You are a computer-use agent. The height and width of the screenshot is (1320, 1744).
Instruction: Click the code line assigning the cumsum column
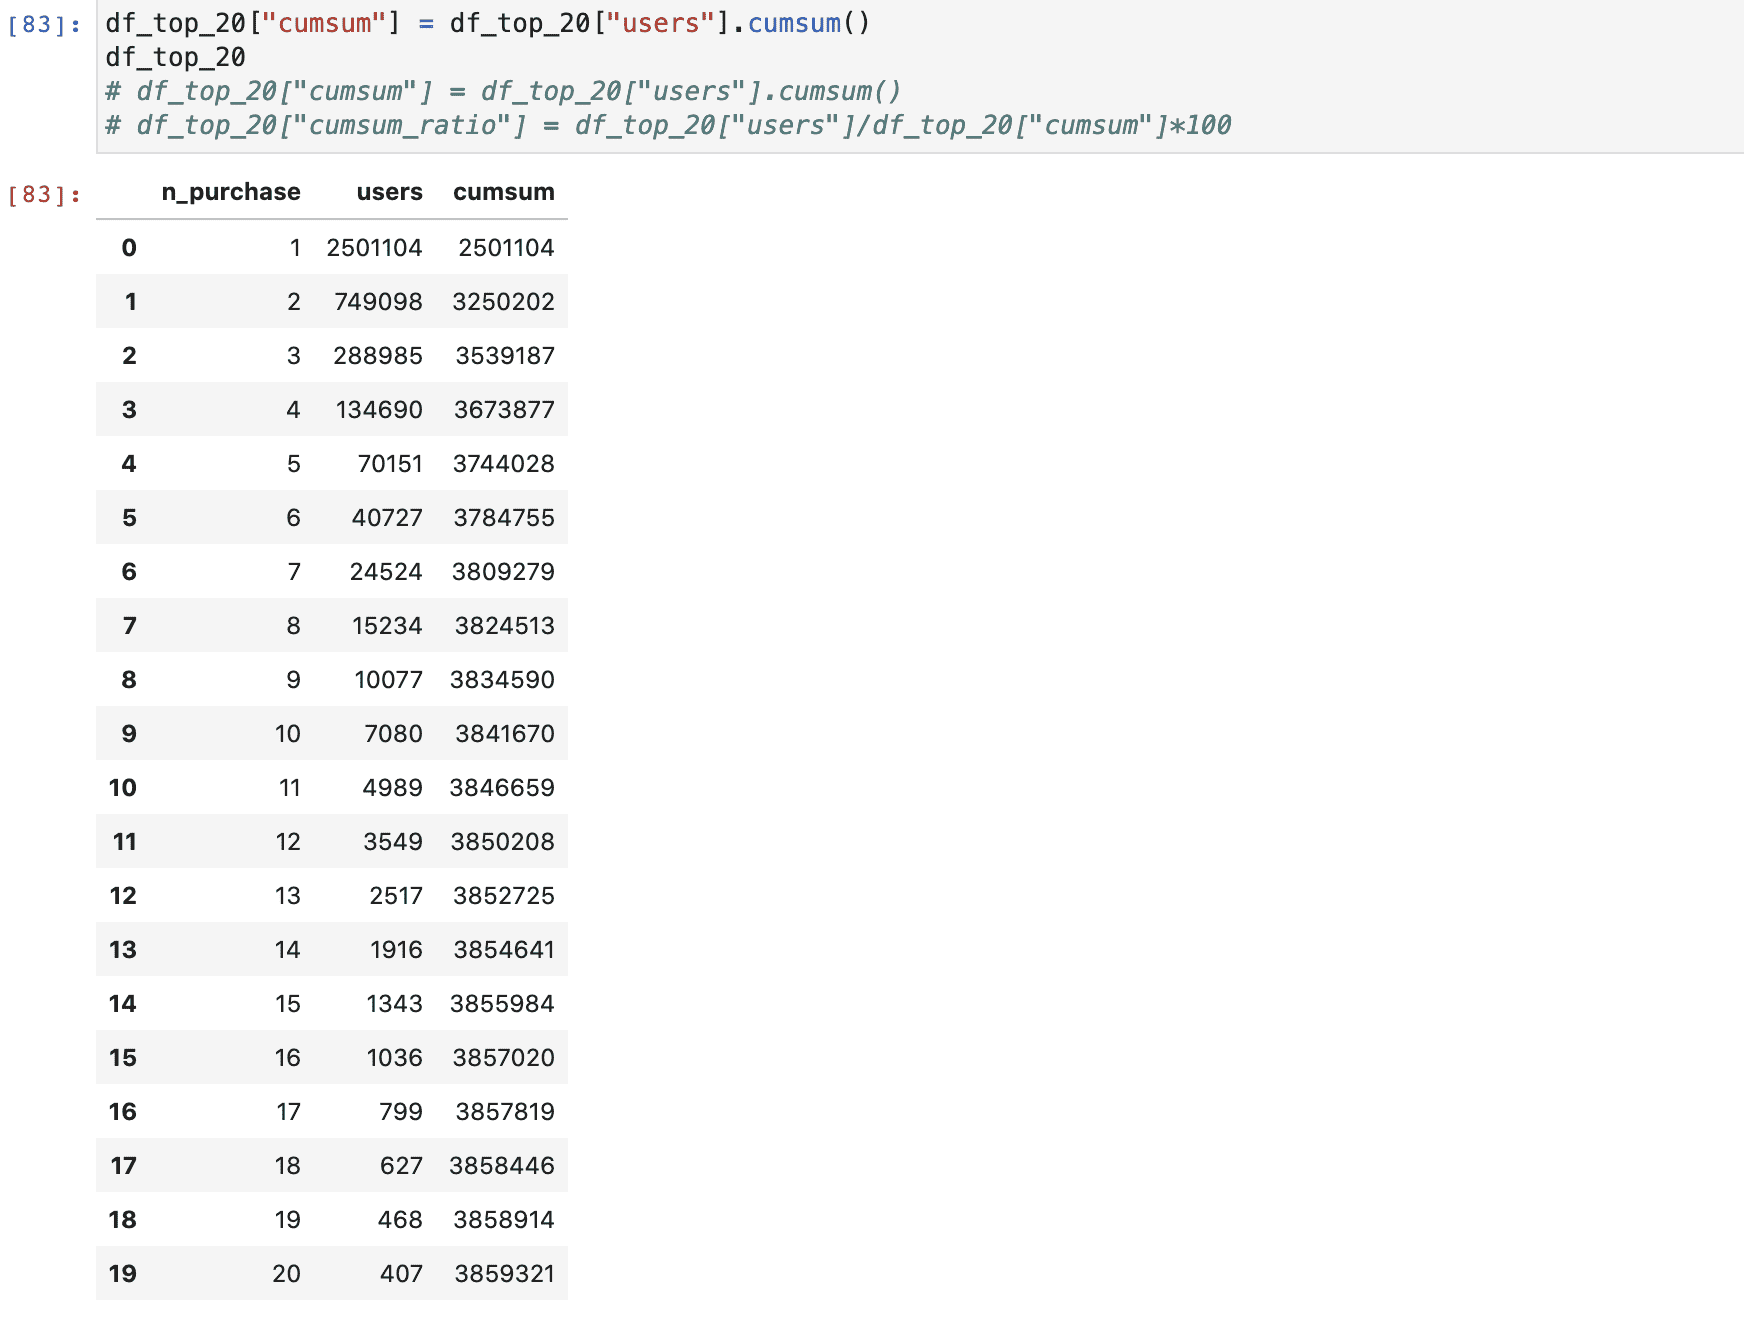[x=488, y=23]
